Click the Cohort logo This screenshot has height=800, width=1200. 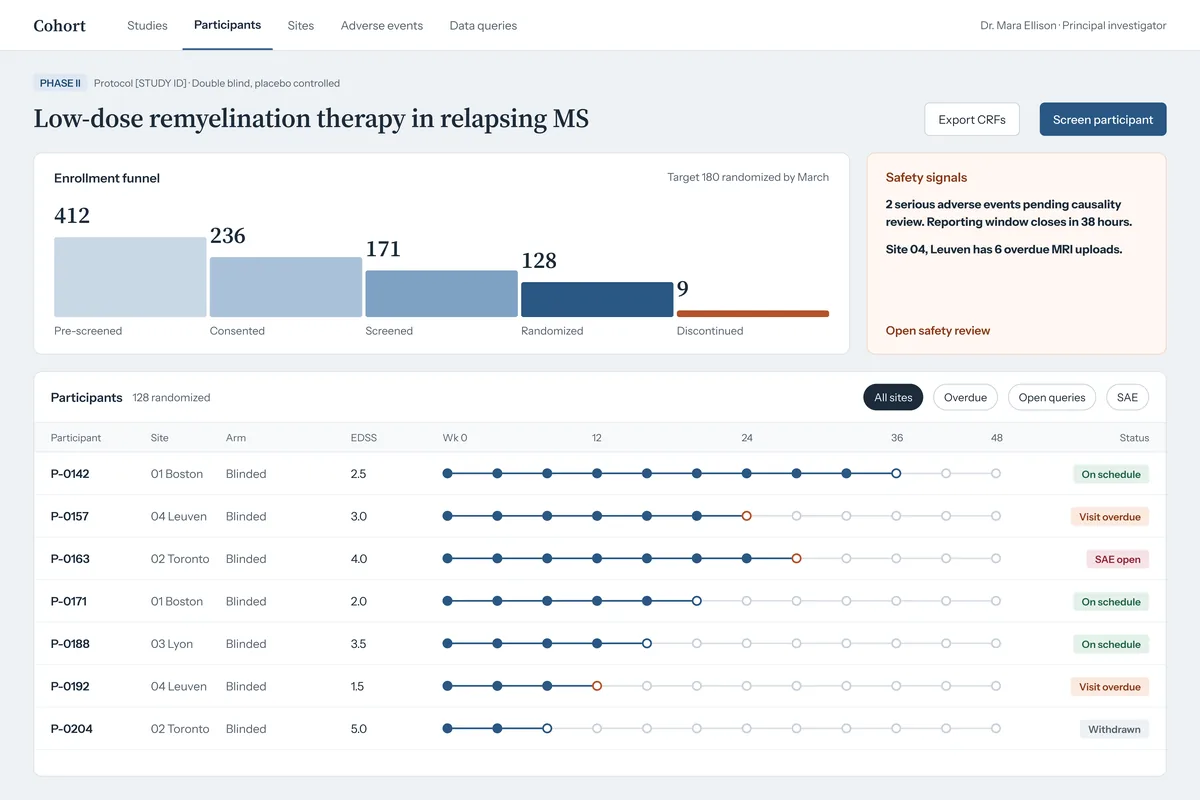[x=60, y=25]
